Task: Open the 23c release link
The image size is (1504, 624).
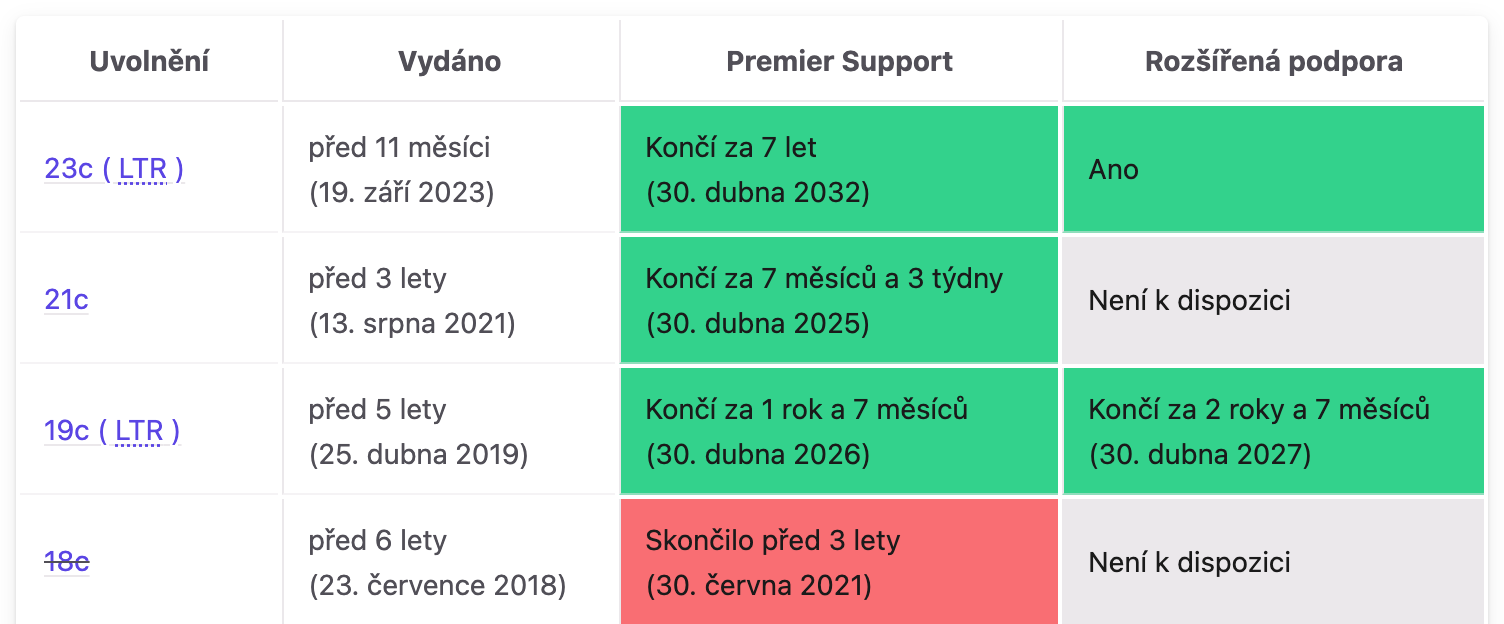Action: coord(68,169)
